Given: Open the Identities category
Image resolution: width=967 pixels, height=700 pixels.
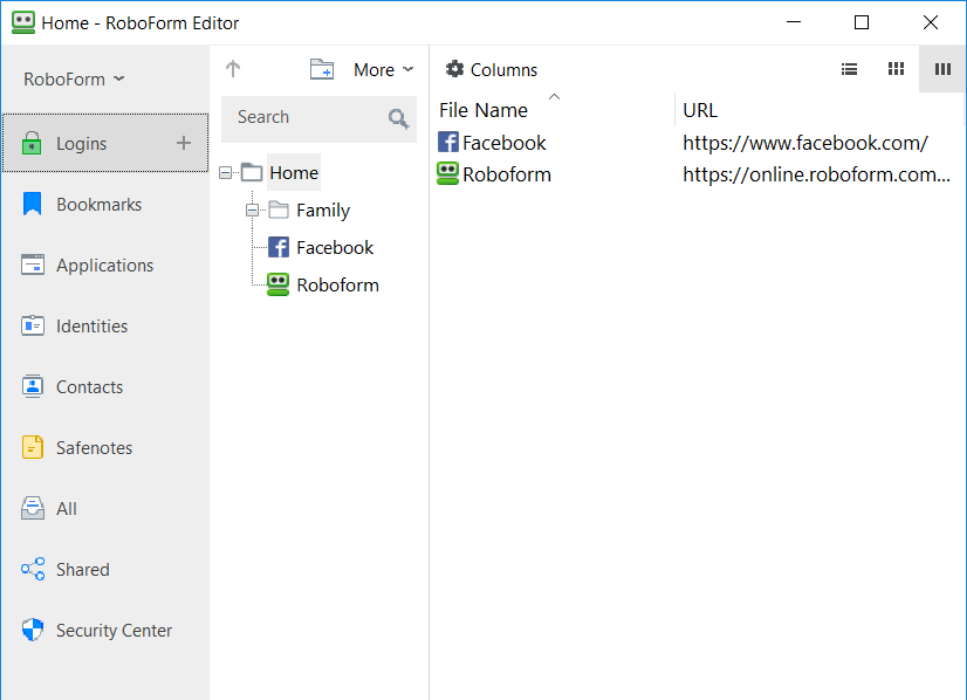Looking at the screenshot, I should point(105,326).
